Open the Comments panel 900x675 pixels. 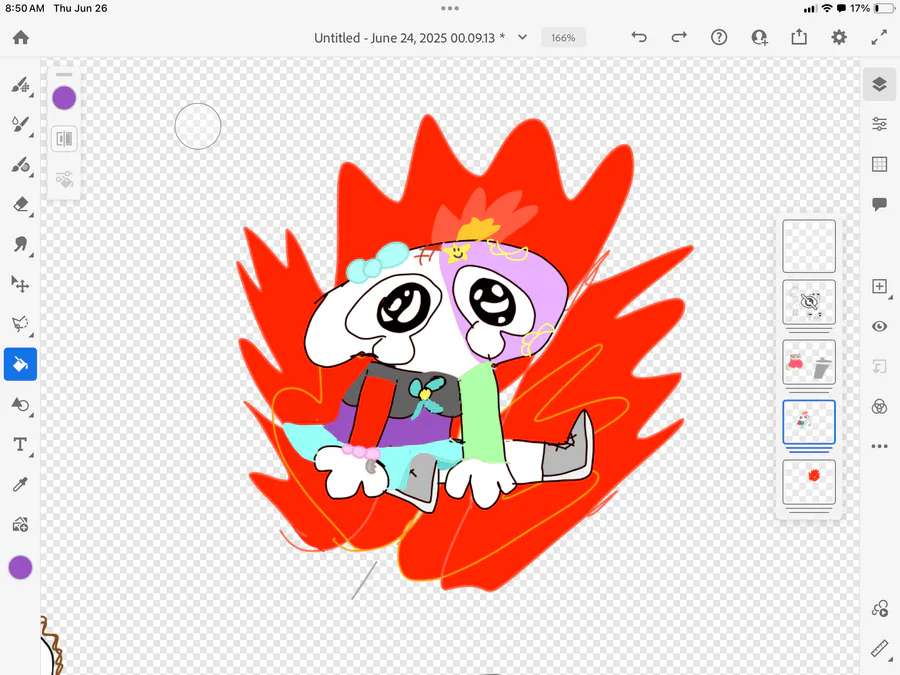click(879, 204)
